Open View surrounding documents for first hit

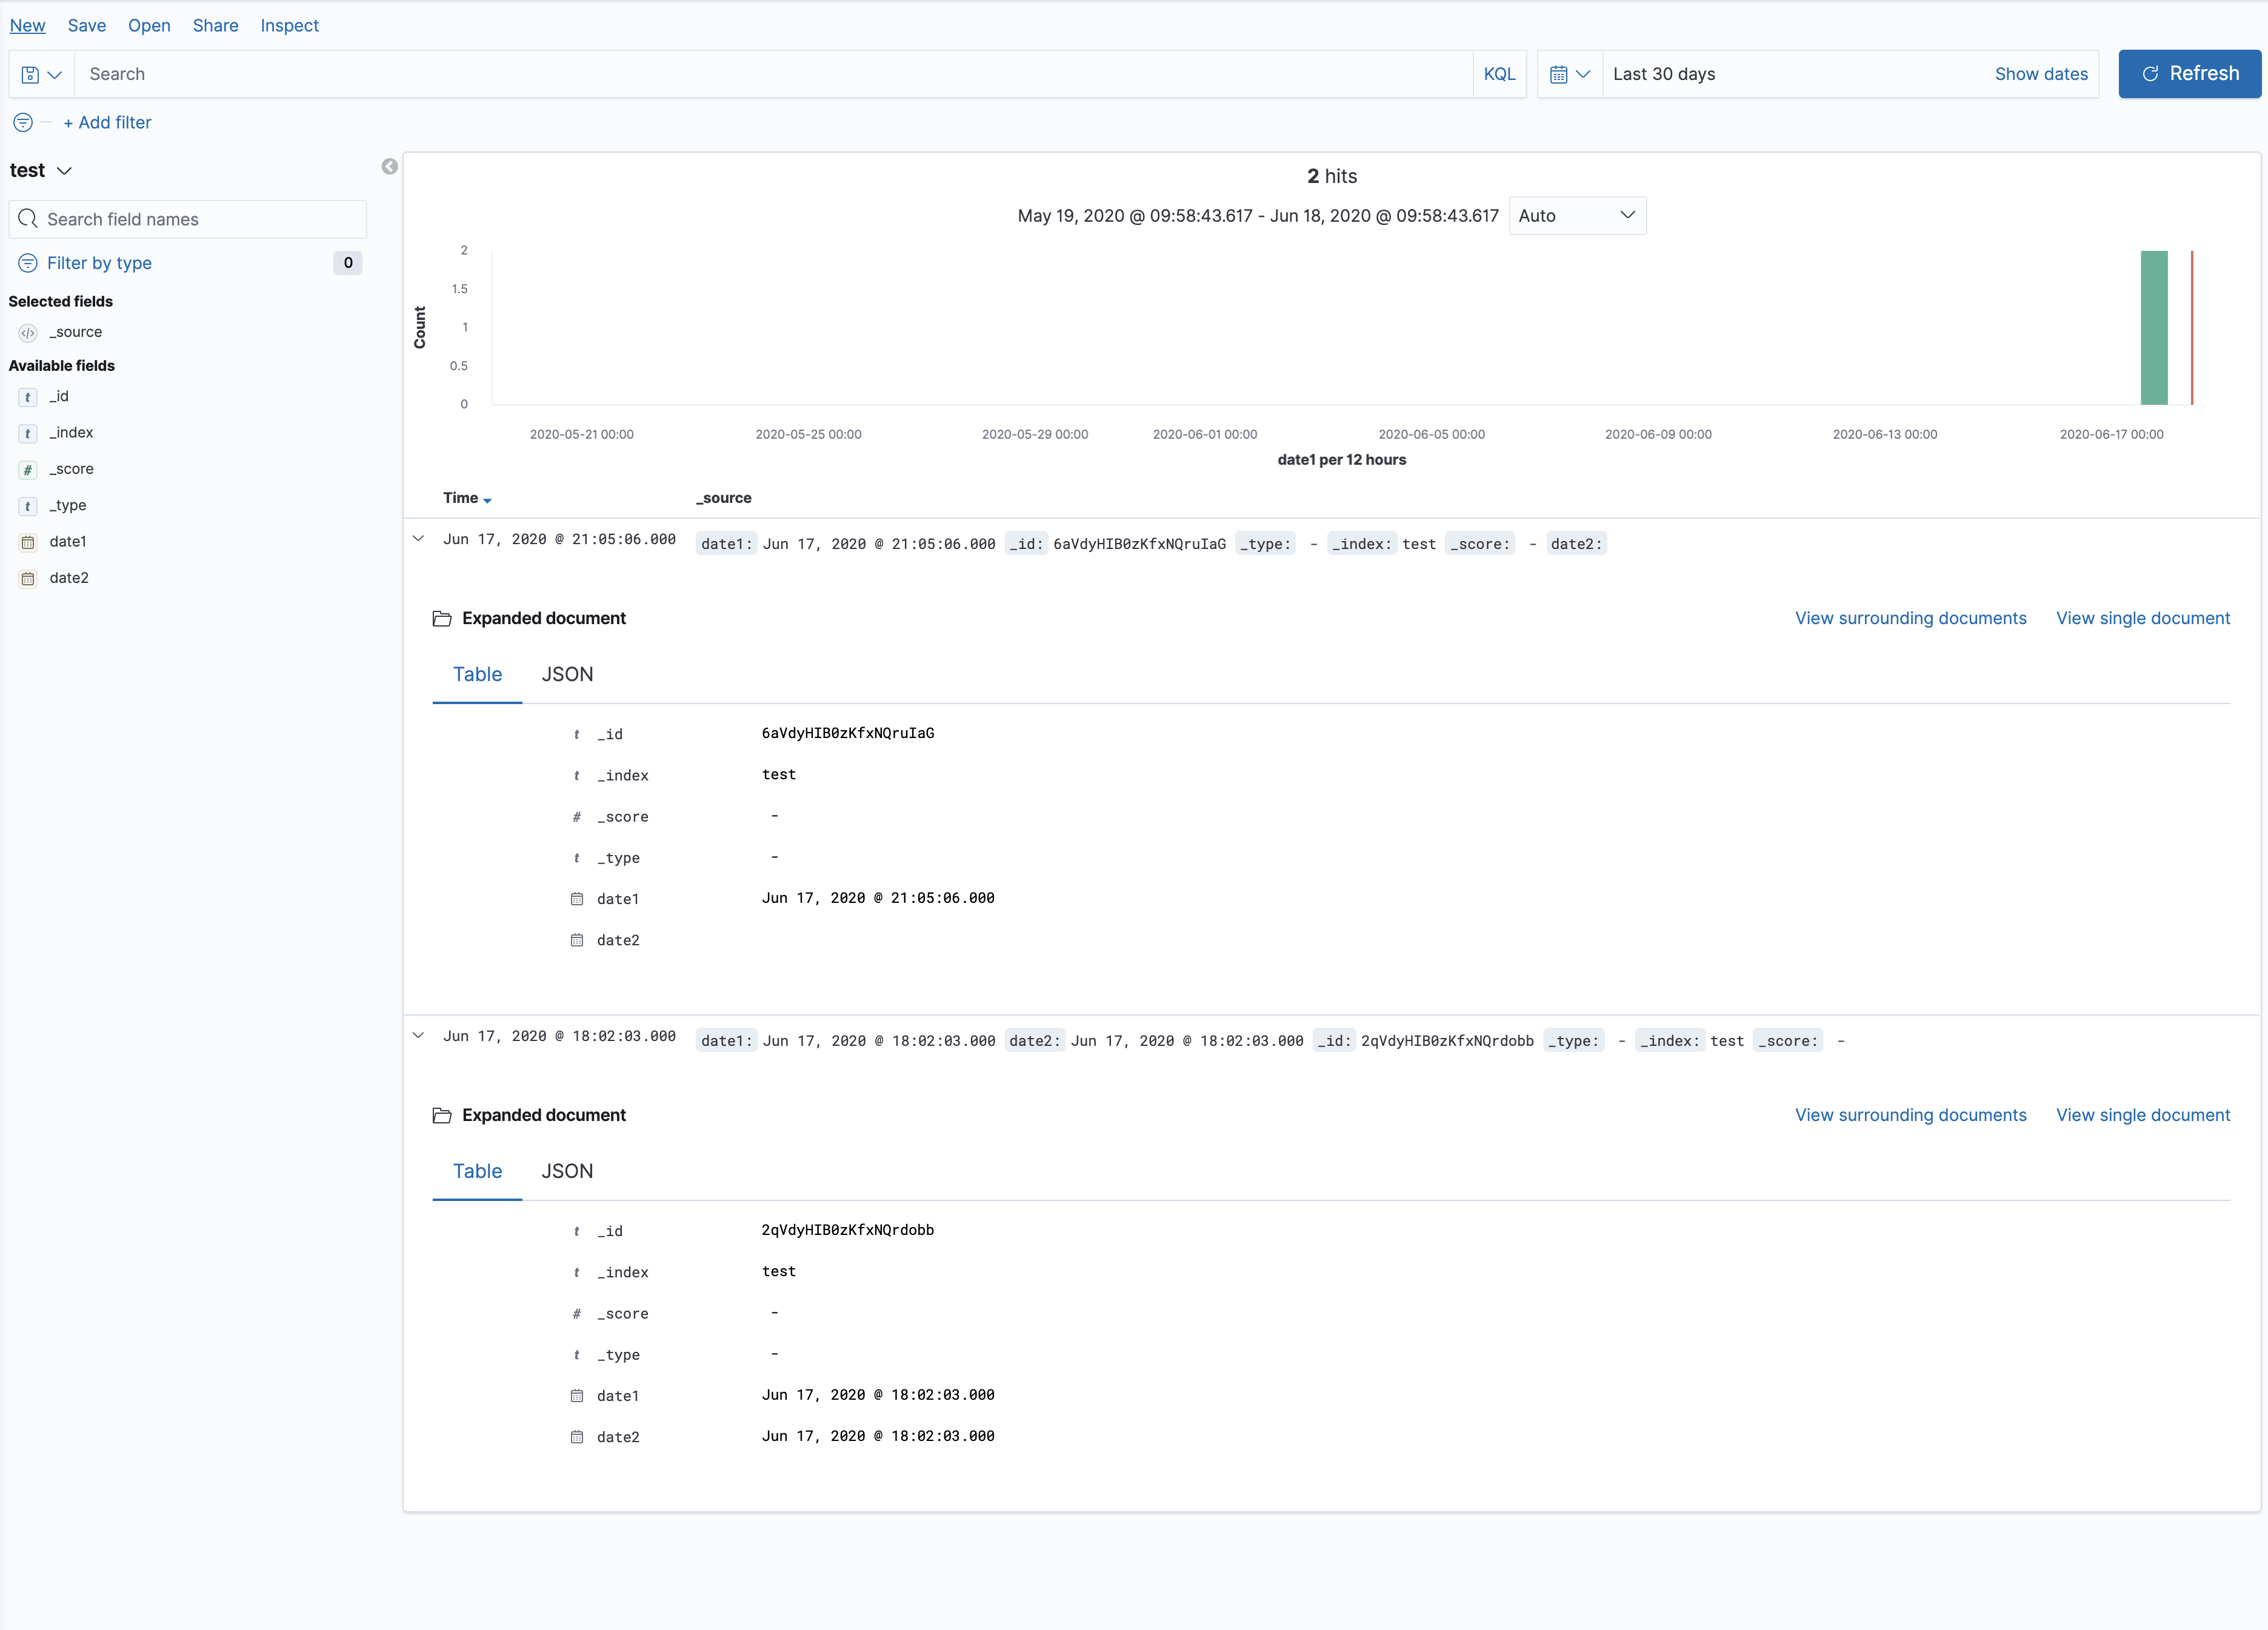pyautogui.click(x=1909, y=618)
